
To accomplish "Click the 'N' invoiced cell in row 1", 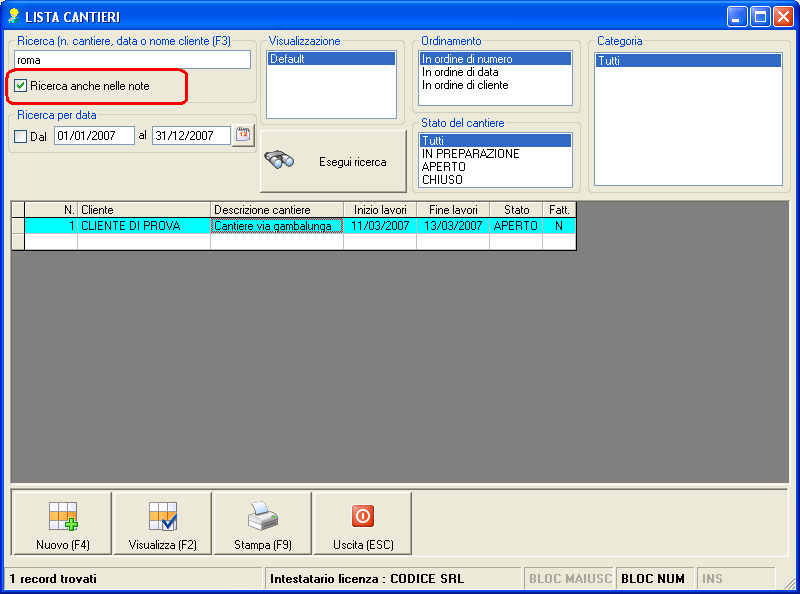I will (x=559, y=226).
